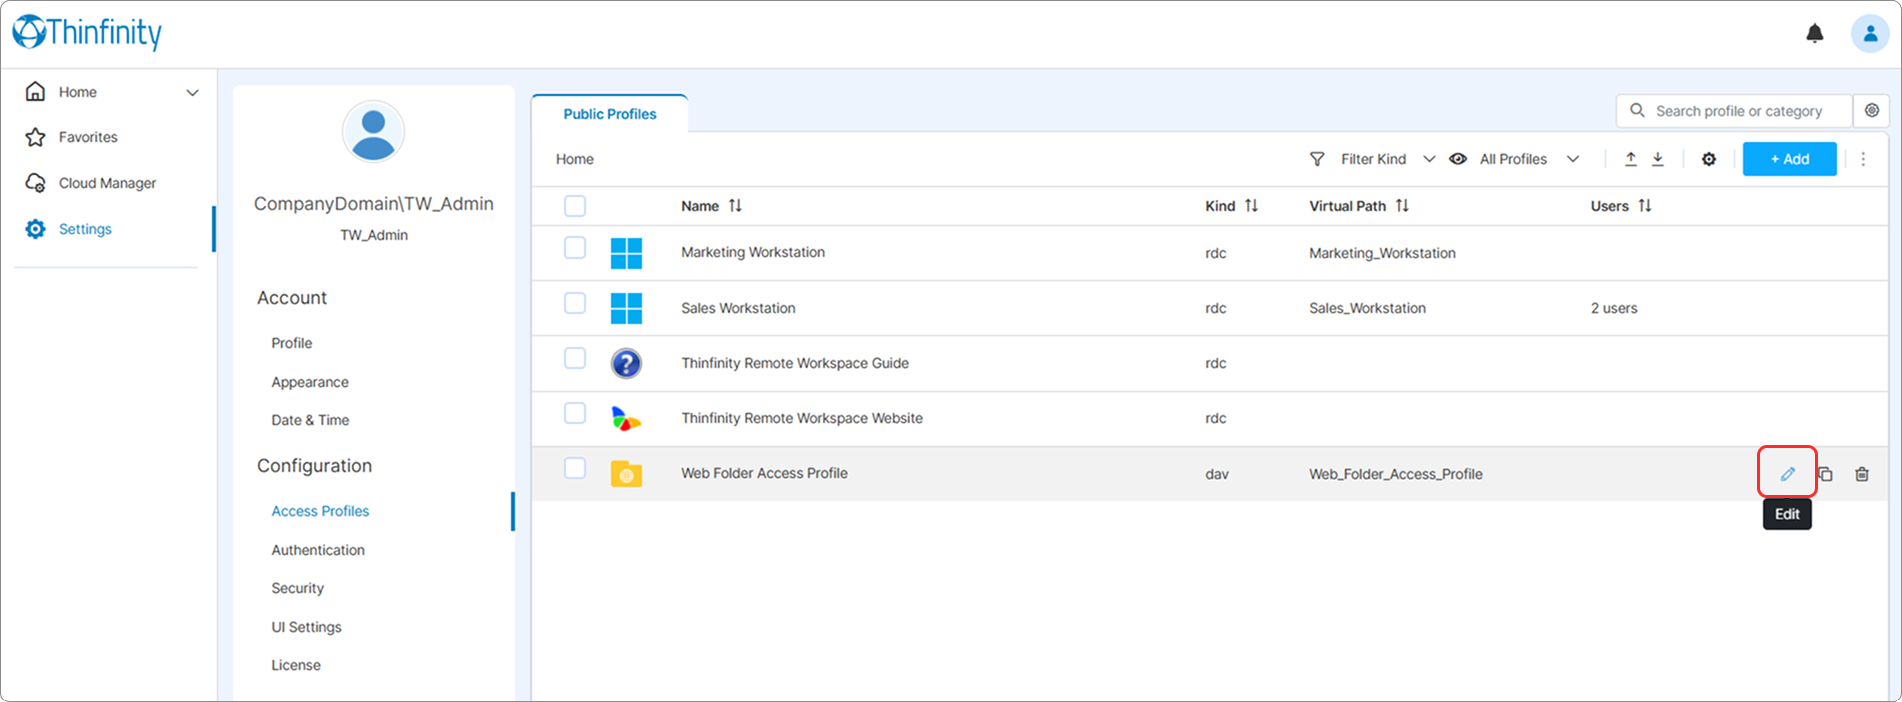Open Authentication configuration
The image size is (1902, 702).
point(318,550)
